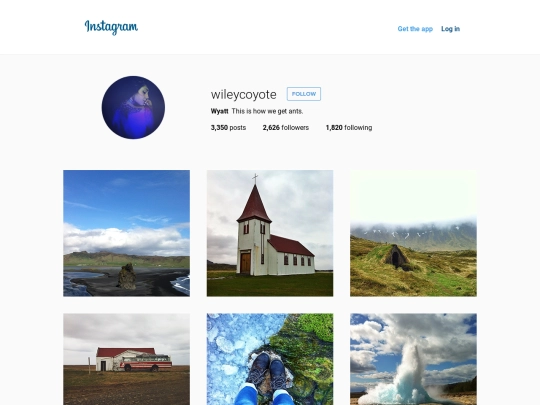Click the wileycoyote username heading
The width and height of the screenshot is (540, 405).
click(x=243, y=94)
